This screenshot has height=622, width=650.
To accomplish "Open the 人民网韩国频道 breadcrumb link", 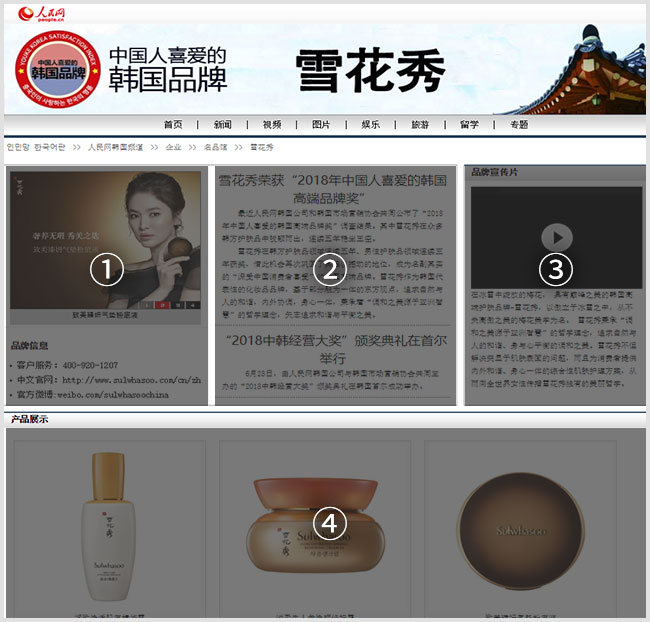I will tap(115, 147).
